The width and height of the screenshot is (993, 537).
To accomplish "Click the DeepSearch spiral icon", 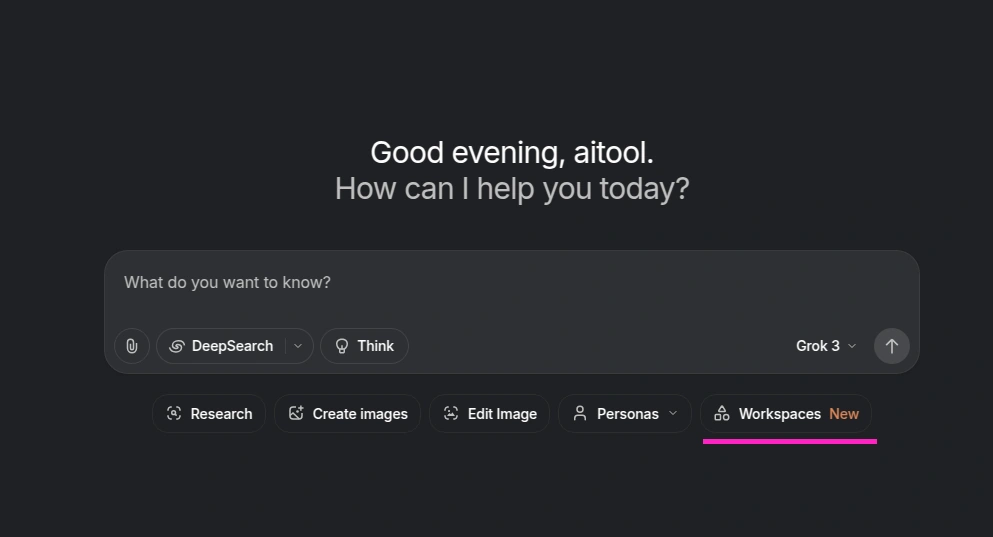I will 177,346.
